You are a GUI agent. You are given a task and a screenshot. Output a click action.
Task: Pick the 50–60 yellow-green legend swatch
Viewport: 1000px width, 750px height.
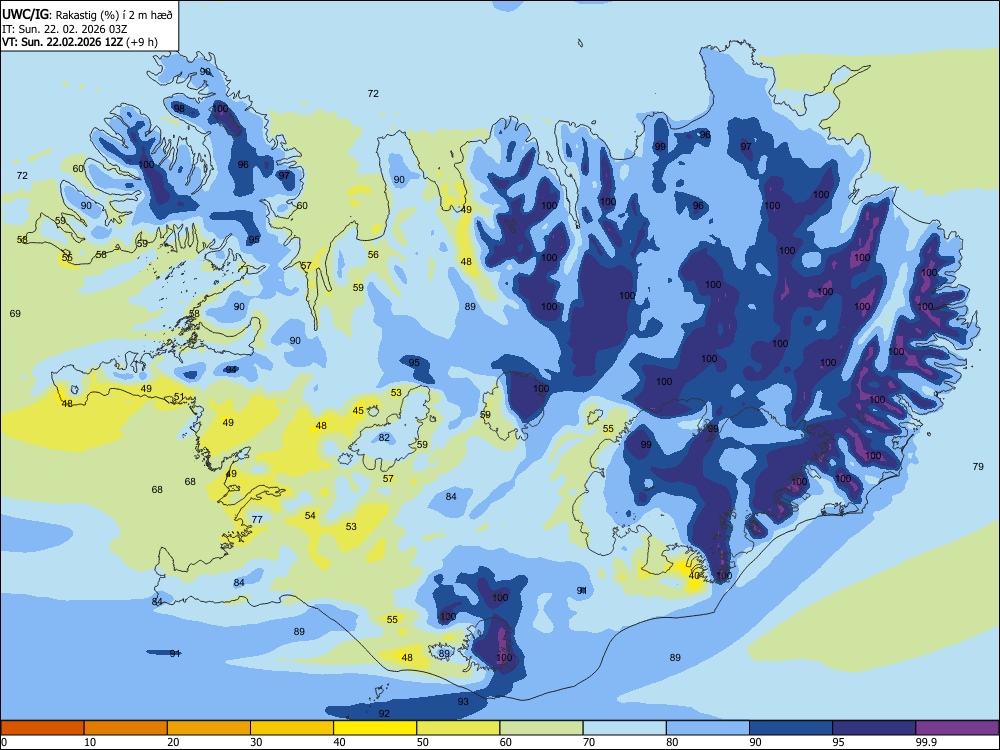(x=458, y=728)
